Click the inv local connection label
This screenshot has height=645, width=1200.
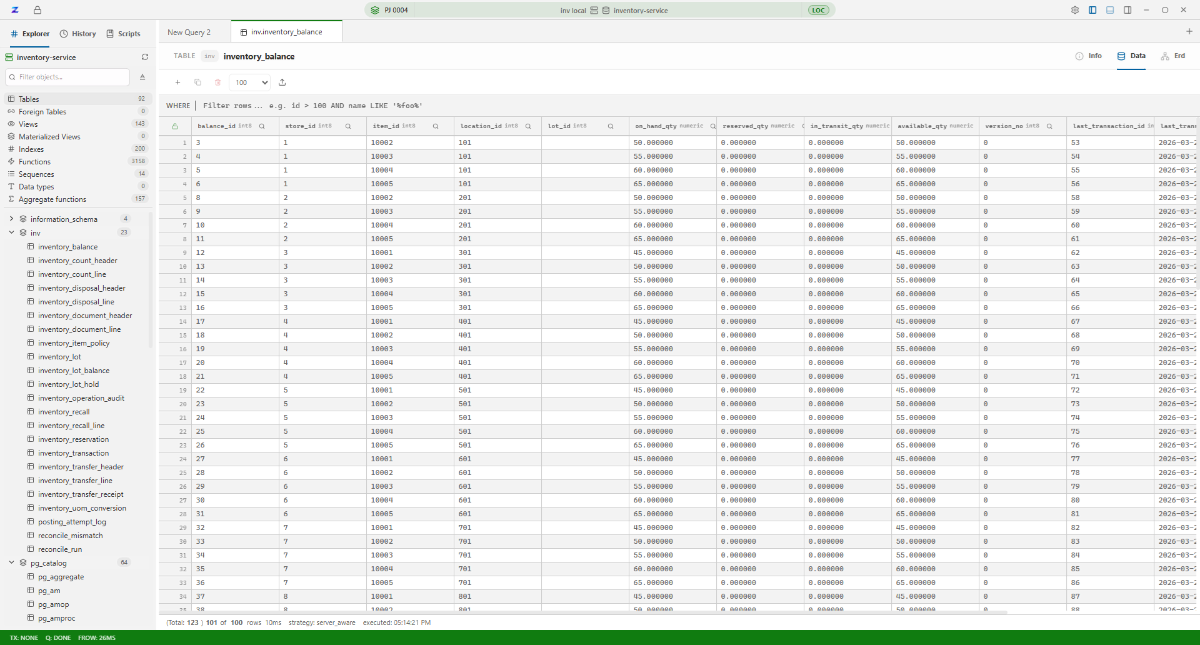[573, 10]
